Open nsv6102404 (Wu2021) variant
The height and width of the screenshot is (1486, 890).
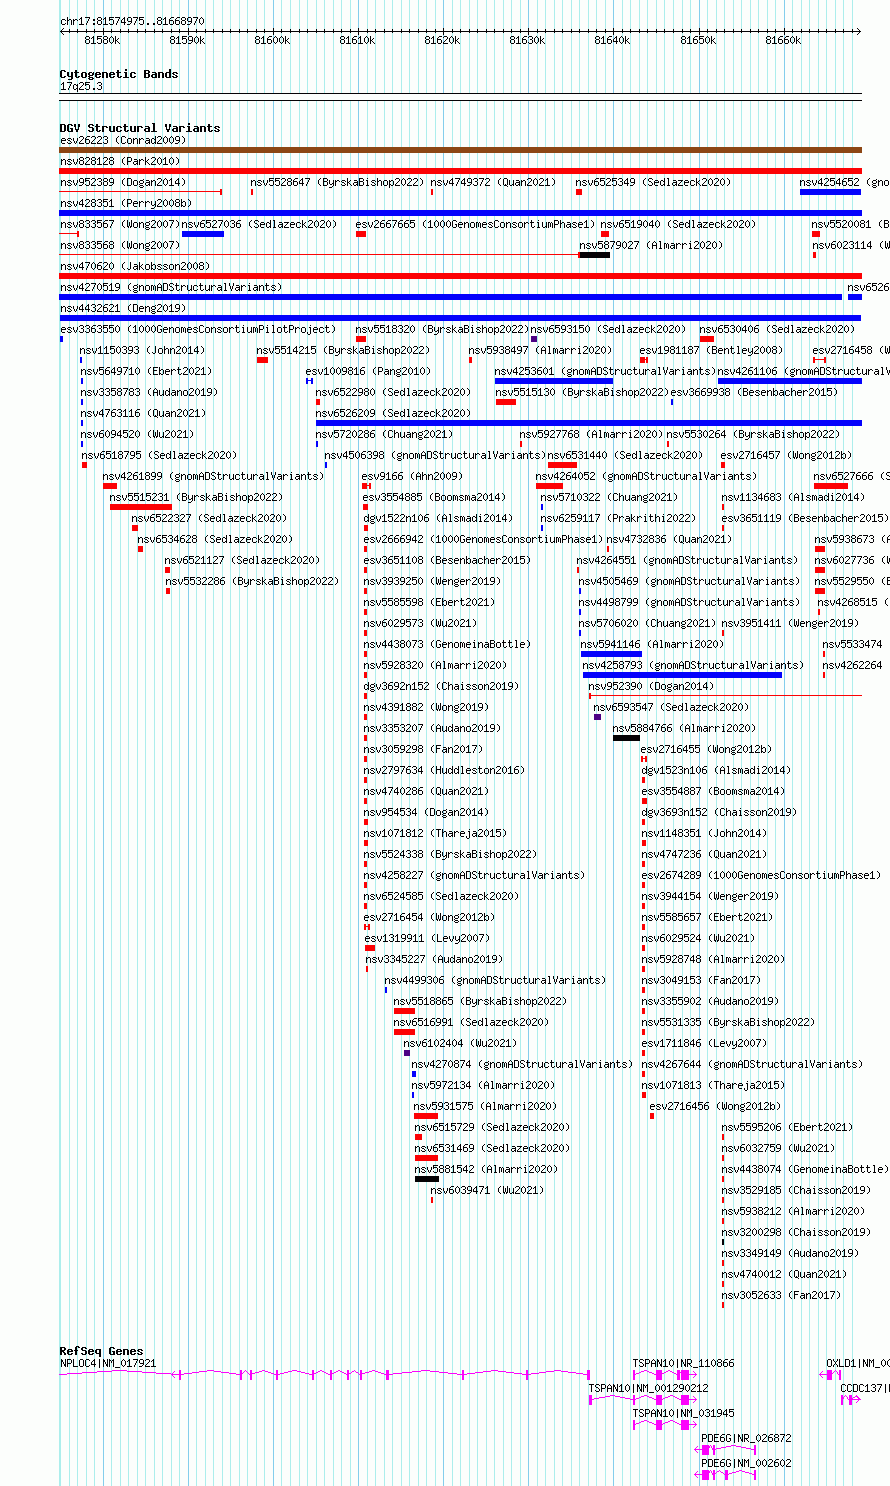point(461,1043)
